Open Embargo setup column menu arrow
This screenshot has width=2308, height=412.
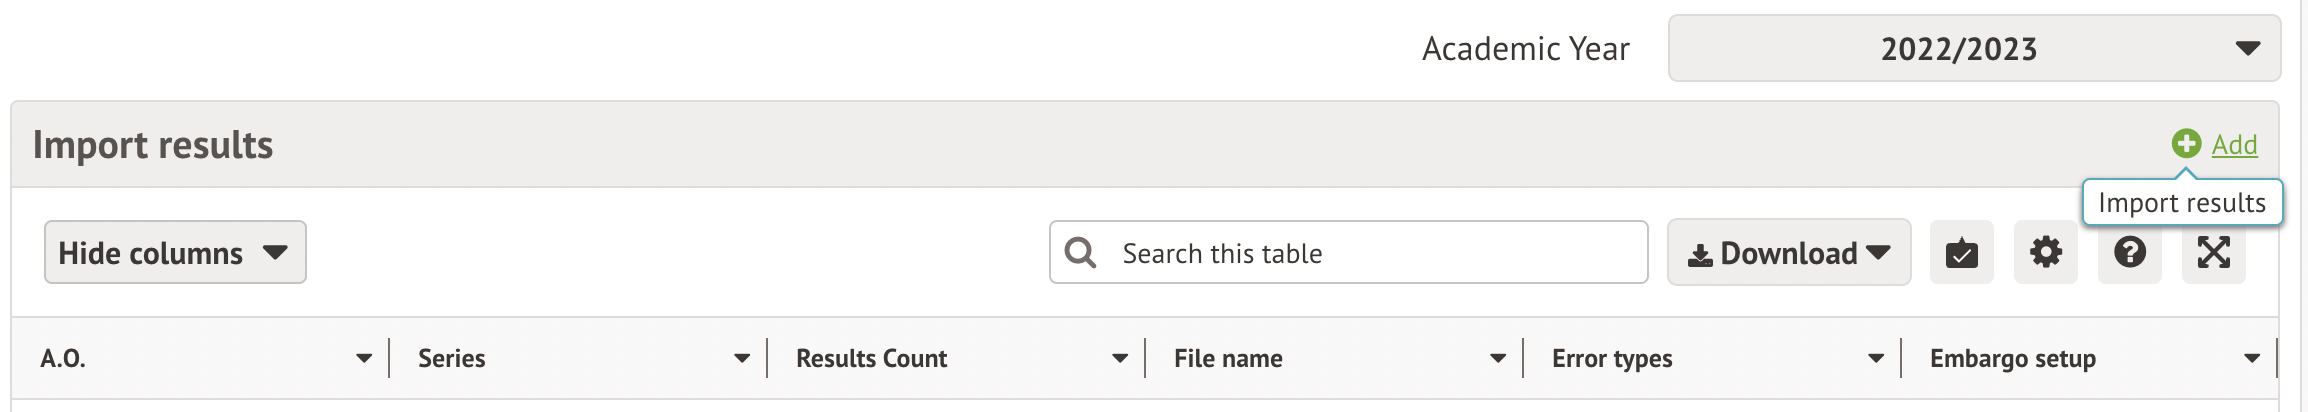[2252, 358]
